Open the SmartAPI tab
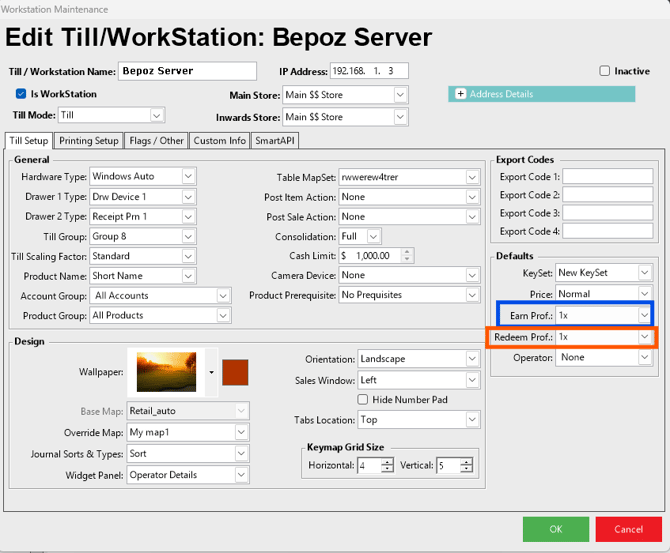The height and width of the screenshot is (553, 670). pos(274,141)
